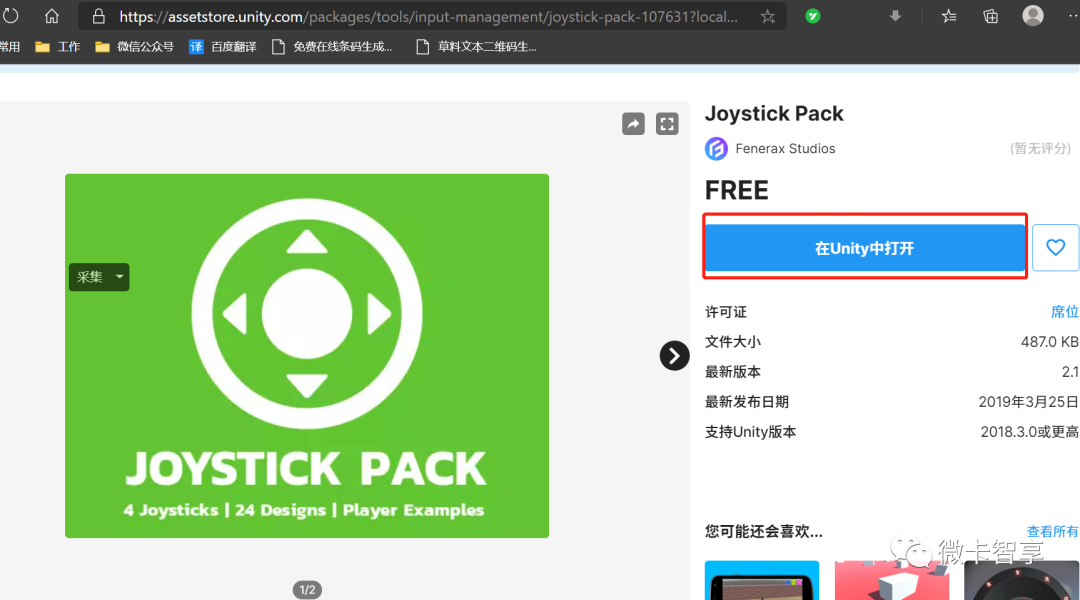
Task: Open fullscreen preview via the expand icon
Action: coord(667,123)
